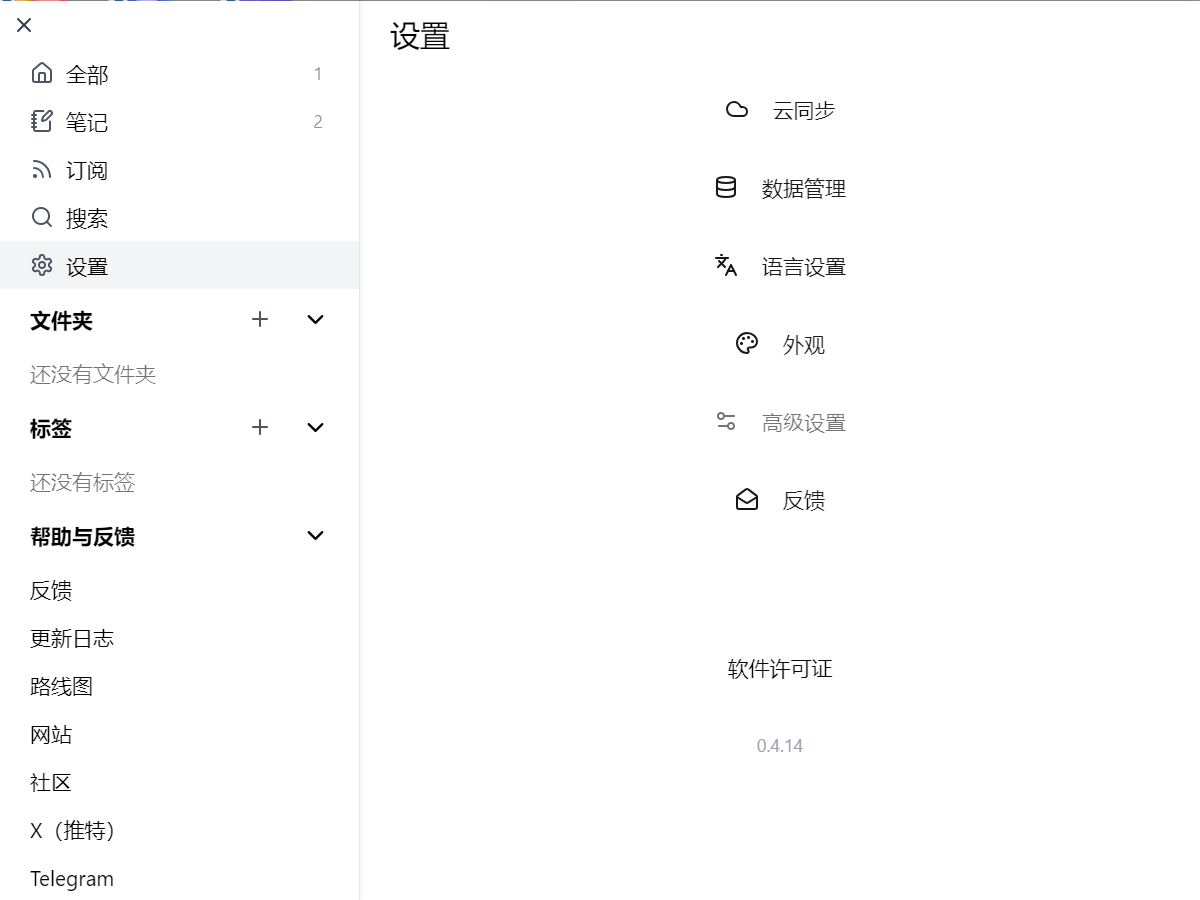Open appearance via the palette icon
Screen dimensions: 1200x900
[x=747, y=344]
